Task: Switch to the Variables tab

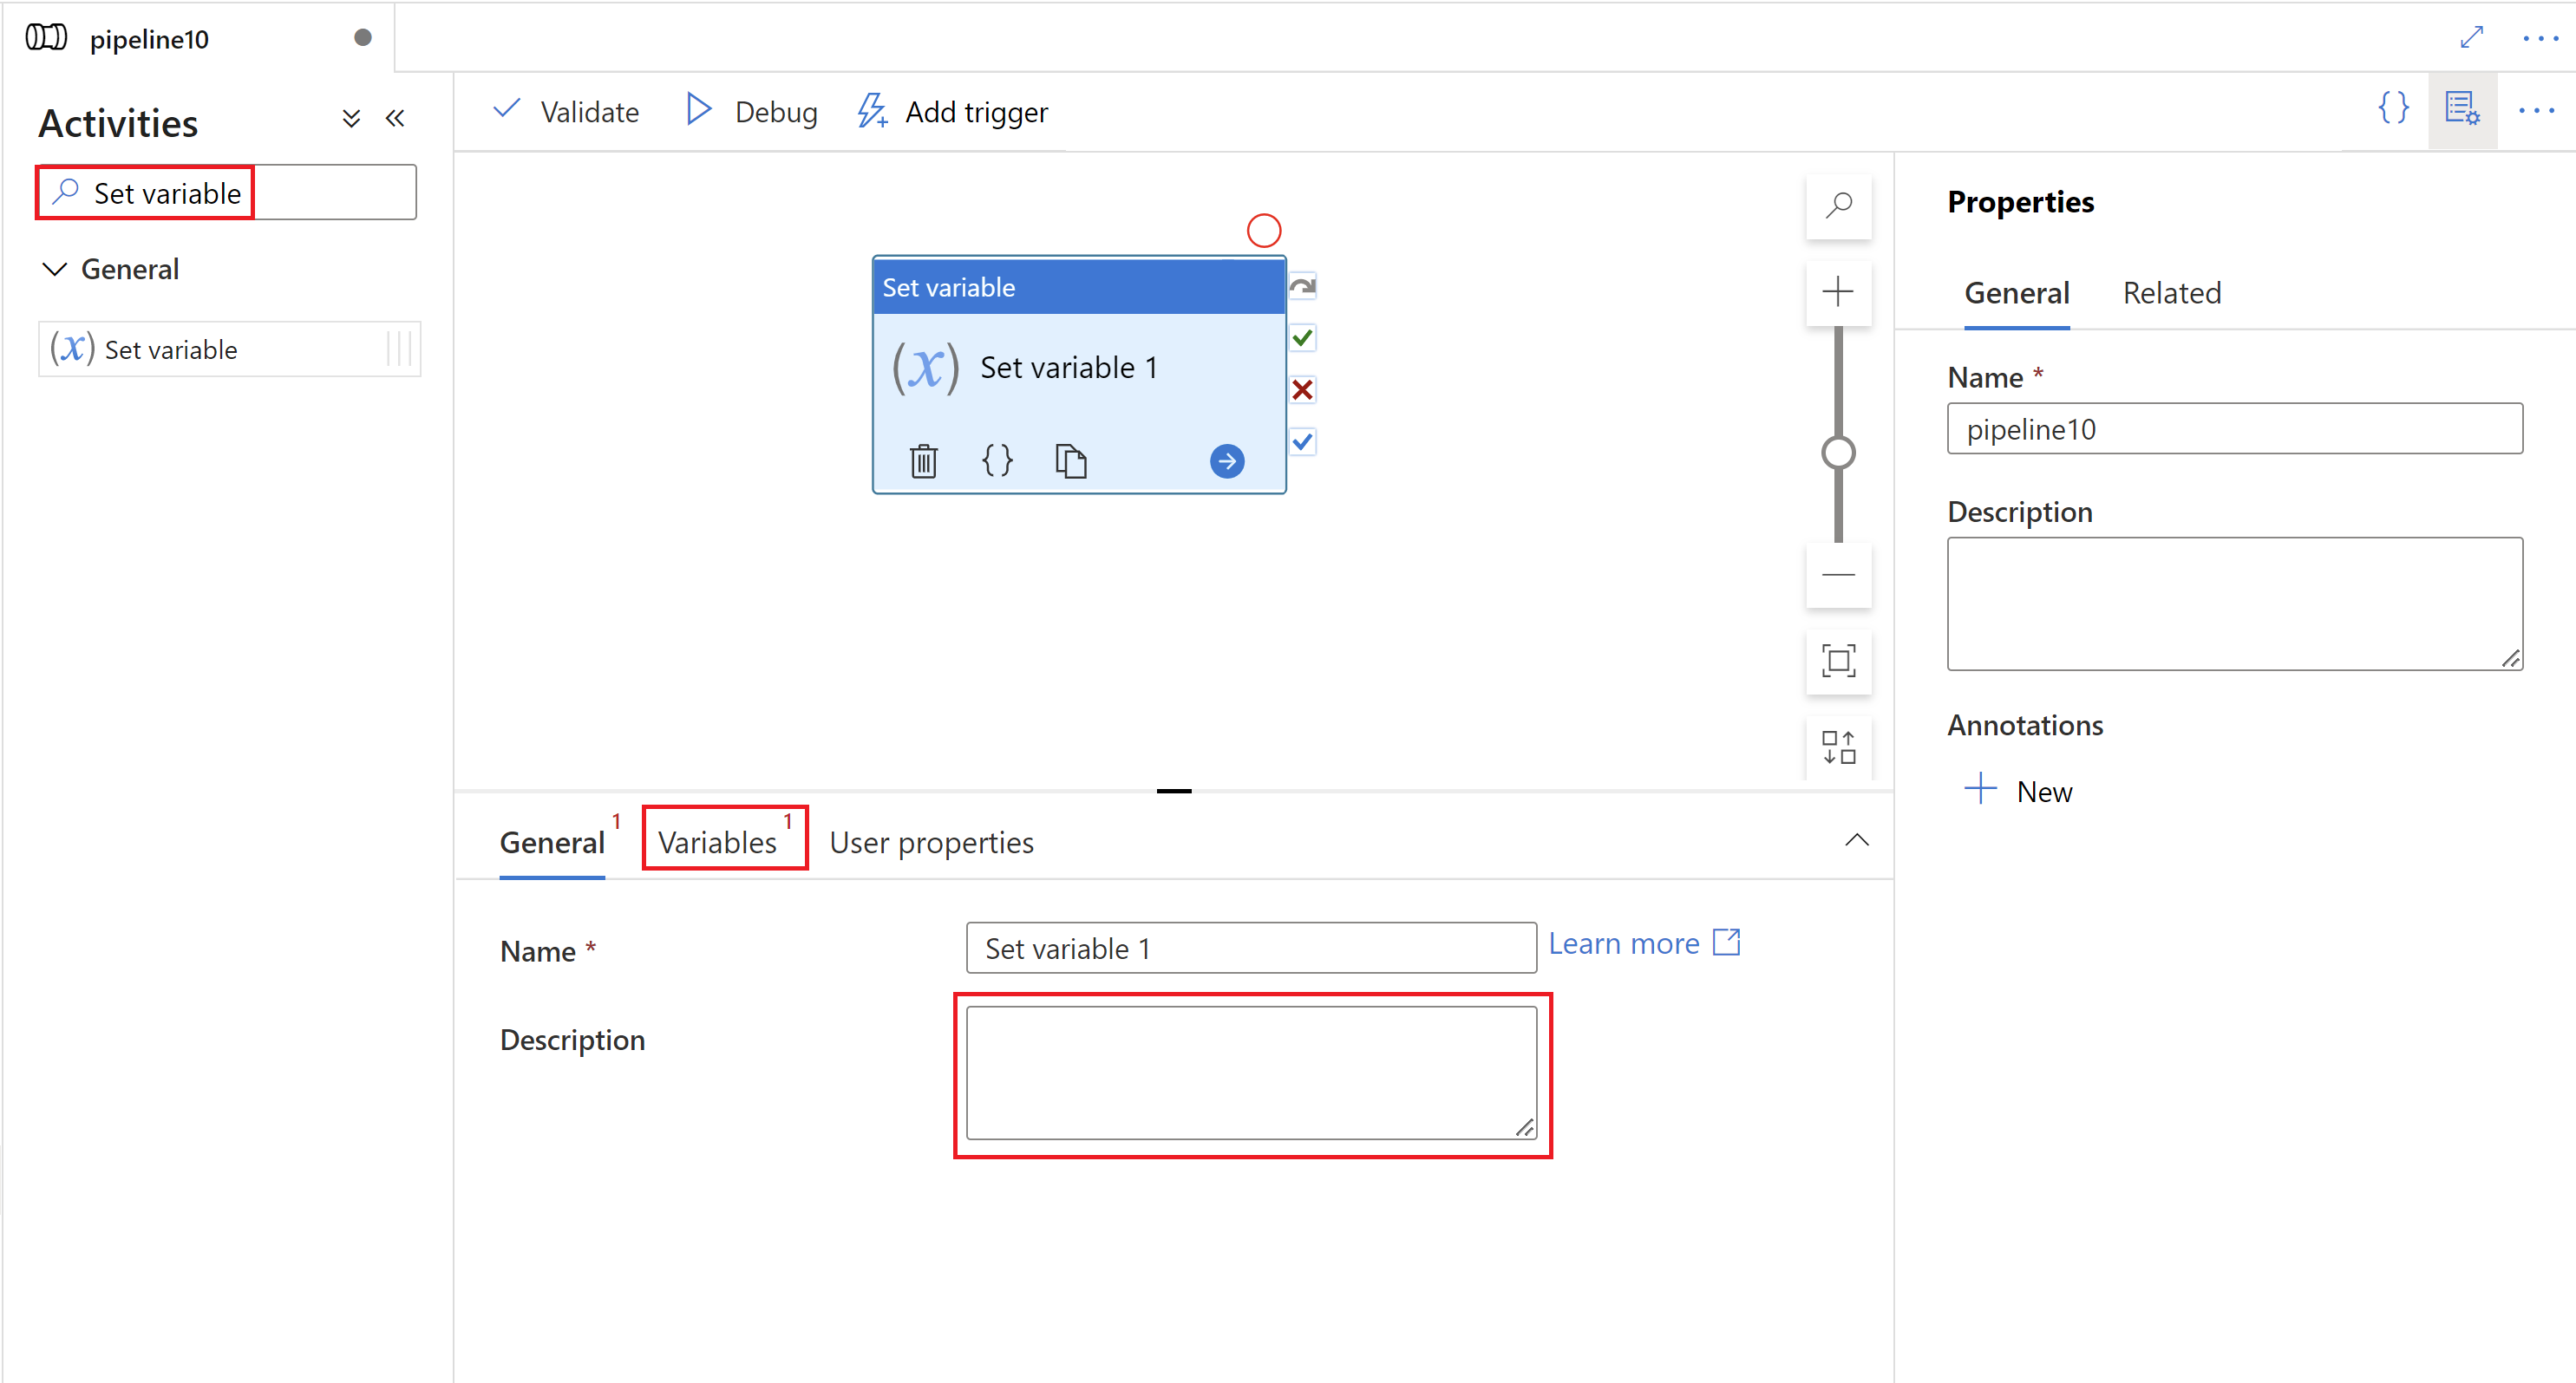Action: (x=717, y=839)
